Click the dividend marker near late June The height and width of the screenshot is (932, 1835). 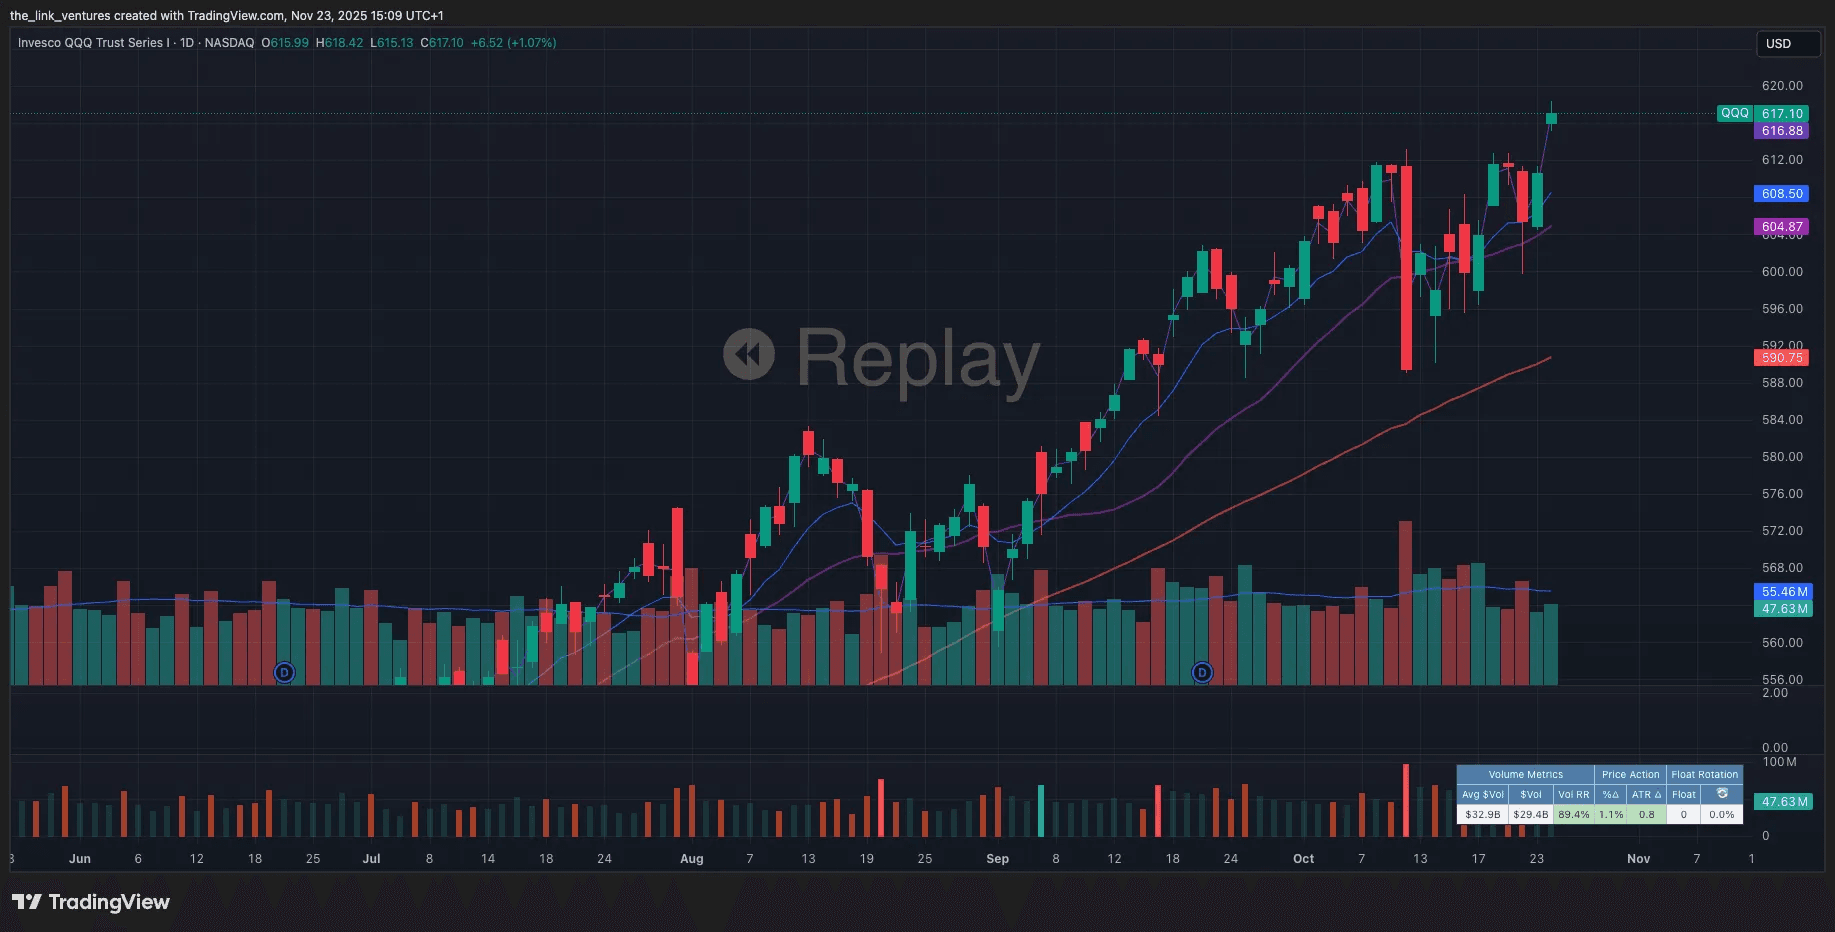tap(285, 672)
